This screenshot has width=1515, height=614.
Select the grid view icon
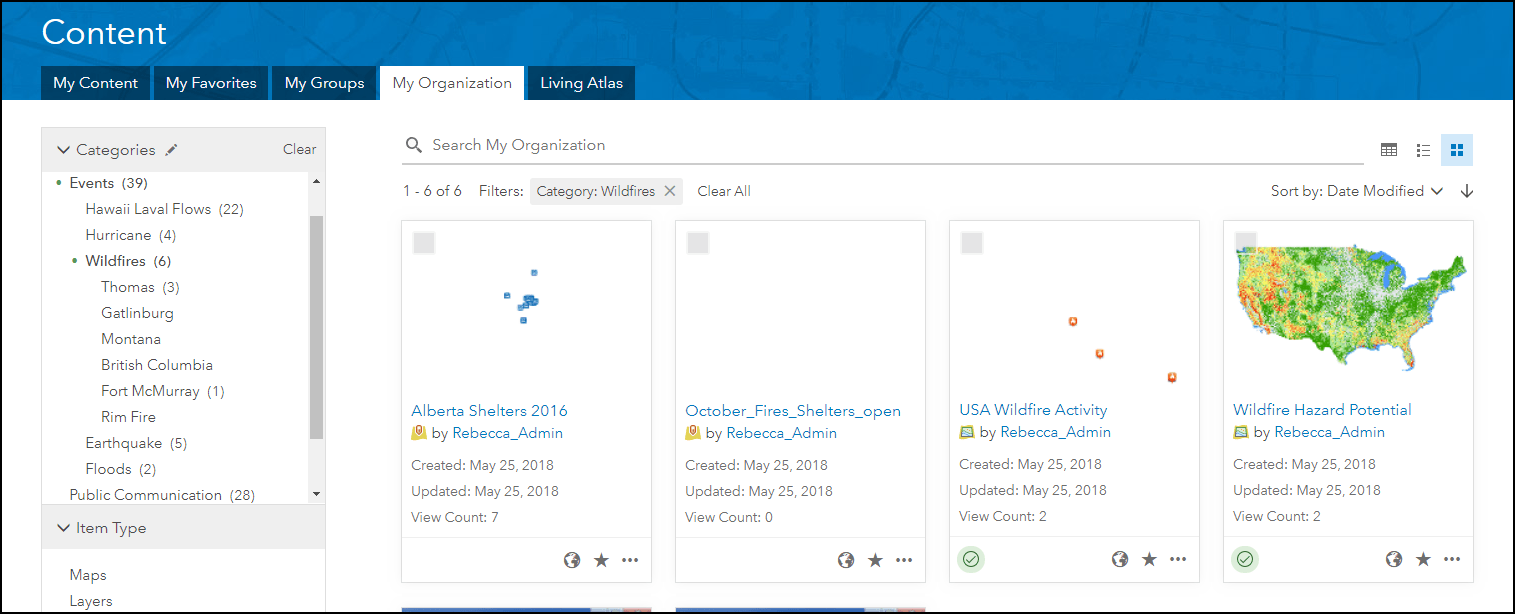pyautogui.click(x=1457, y=150)
